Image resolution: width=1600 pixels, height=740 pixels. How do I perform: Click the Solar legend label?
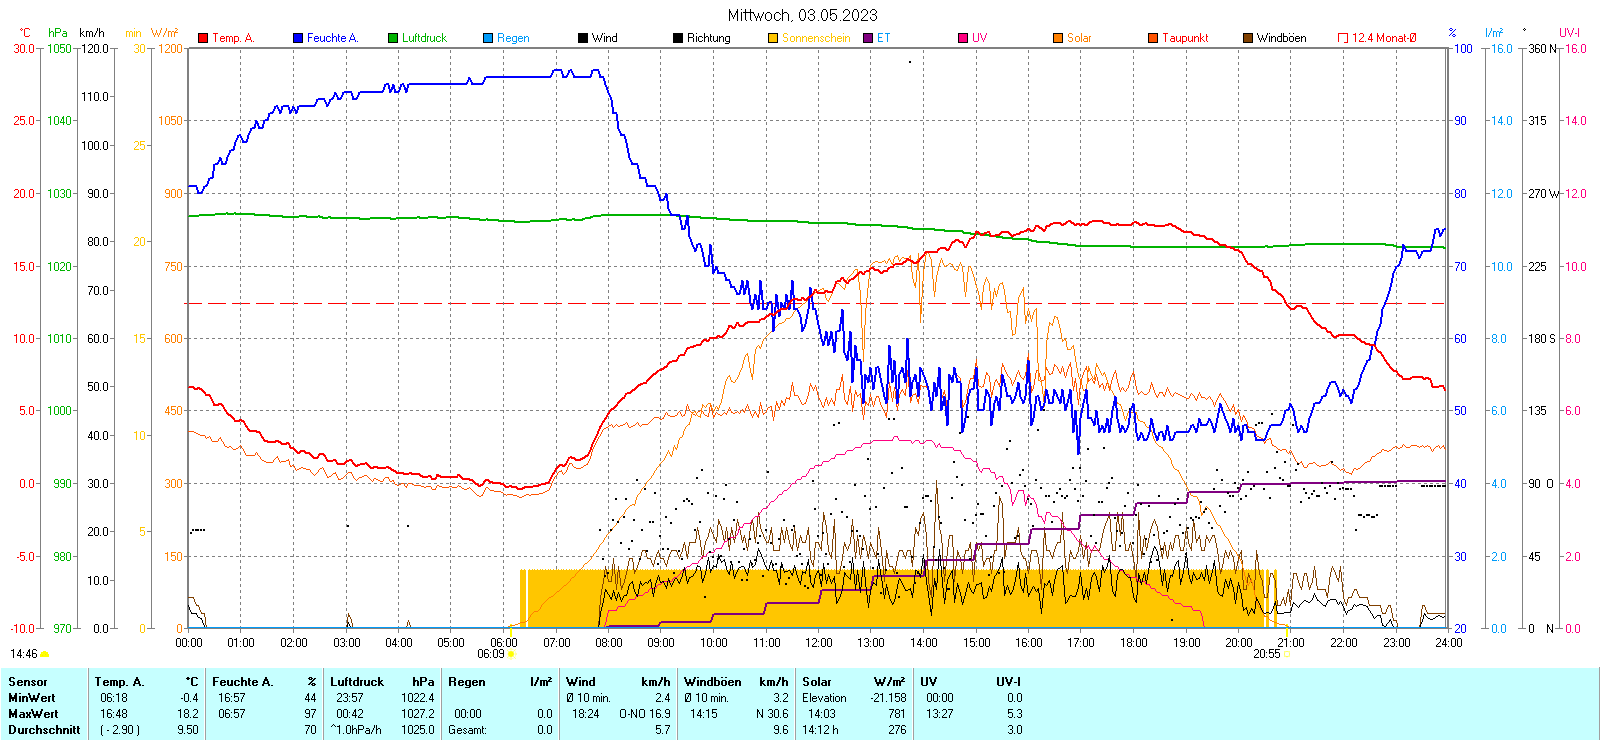pos(1079,38)
